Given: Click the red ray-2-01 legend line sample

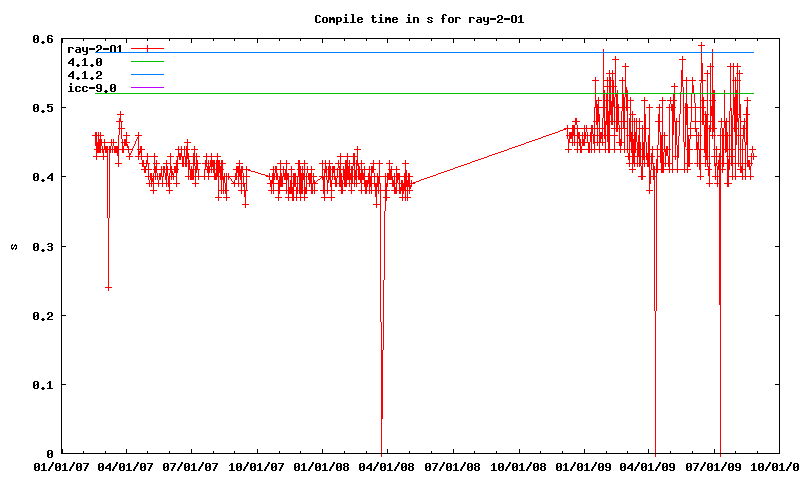Looking at the screenshot, I should tap(146, 48).
